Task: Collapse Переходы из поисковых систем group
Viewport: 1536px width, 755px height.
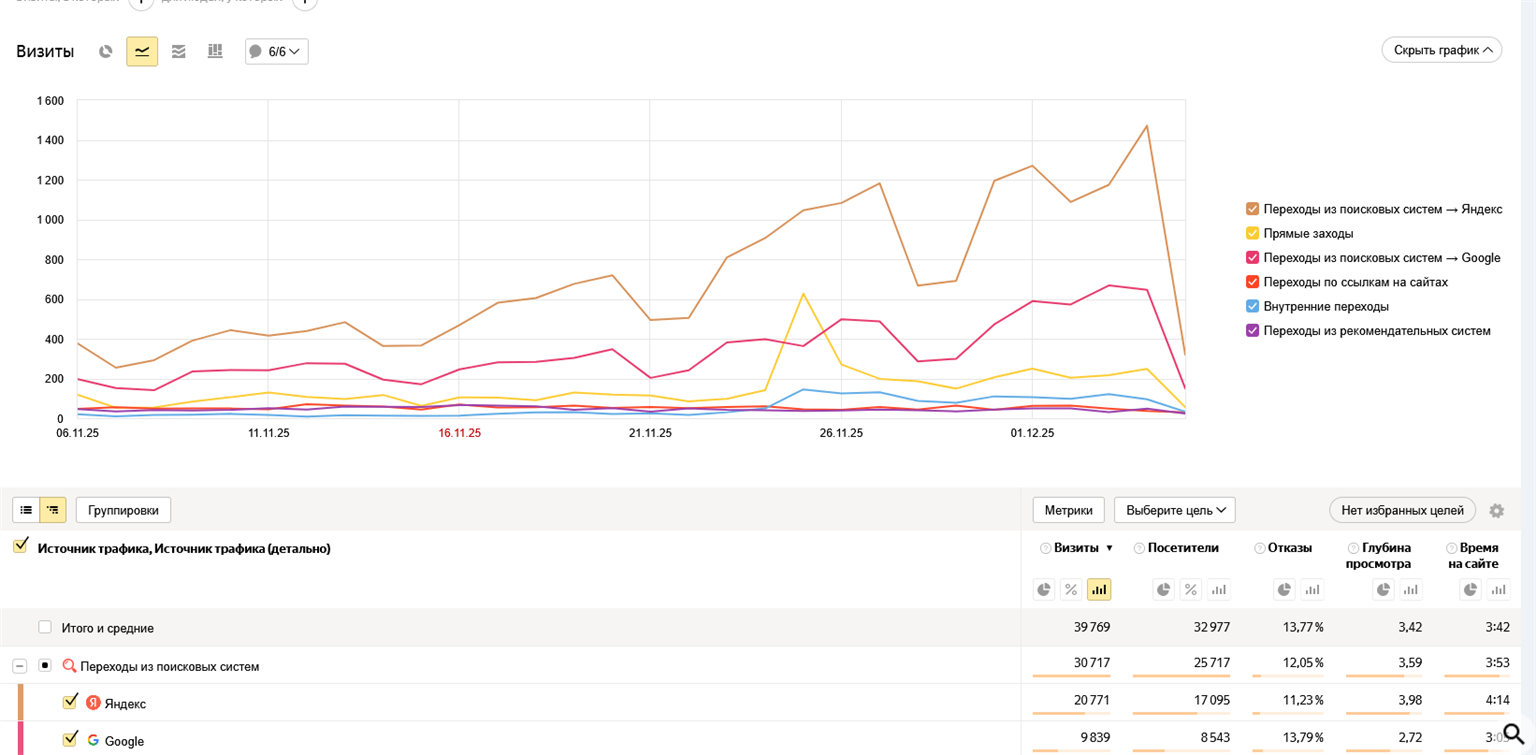Action: point(20,666)
